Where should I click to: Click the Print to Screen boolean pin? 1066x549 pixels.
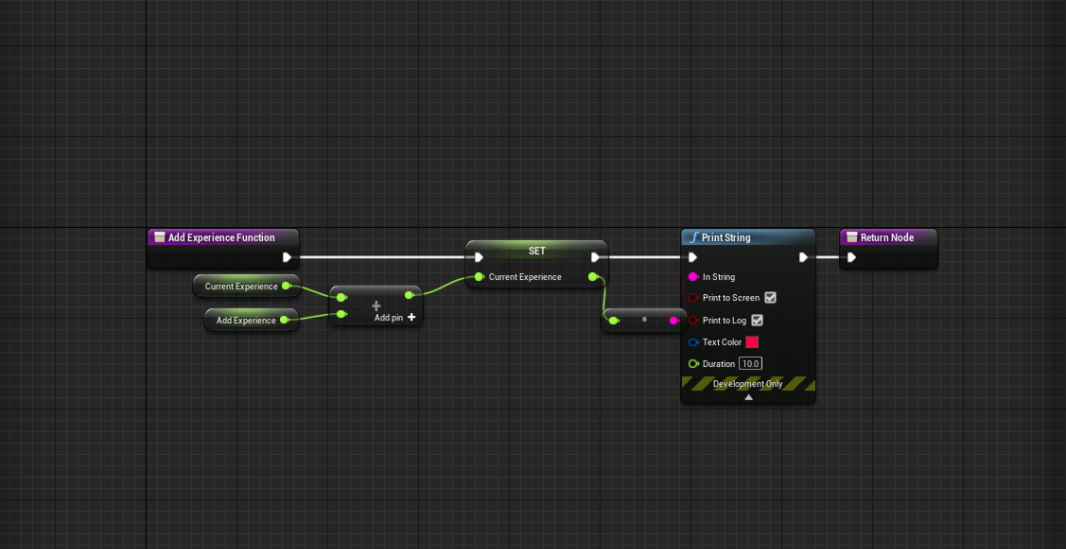(693, 298)
